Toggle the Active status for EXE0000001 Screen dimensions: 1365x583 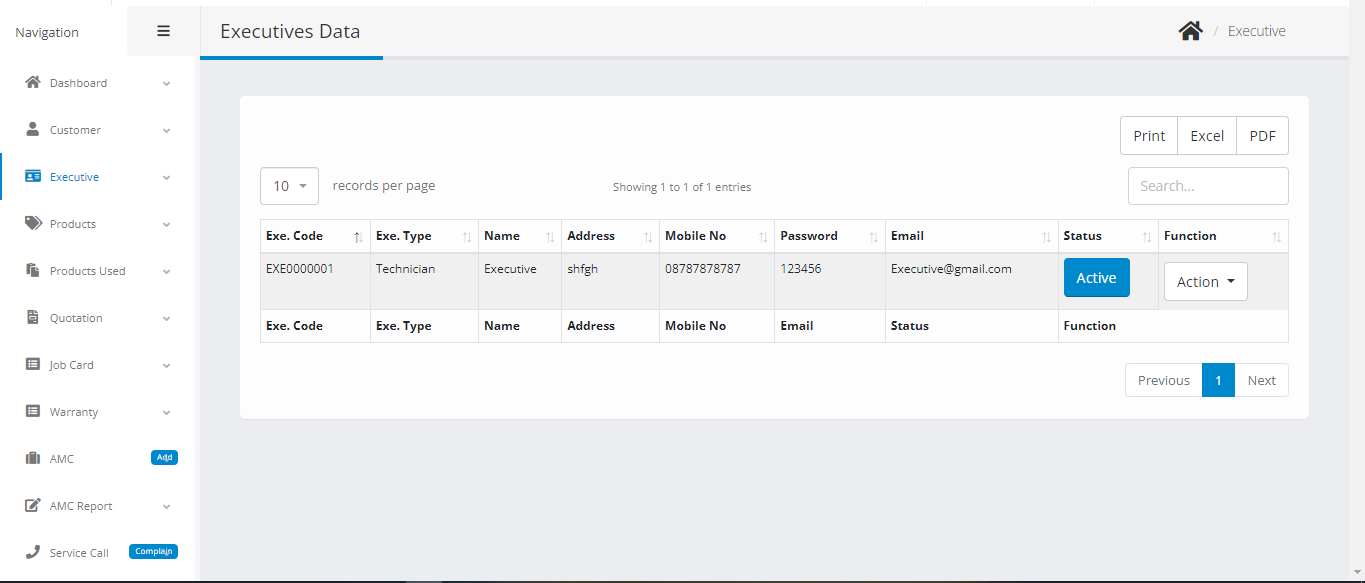(1096, 277)
